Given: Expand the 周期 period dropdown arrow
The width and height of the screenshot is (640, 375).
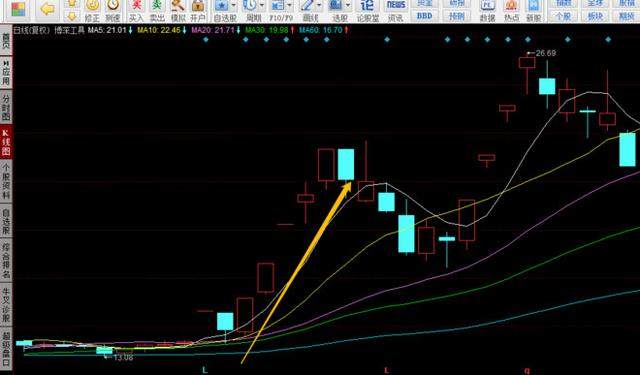Looking at the screenshot, I should (x=262, y=6).
